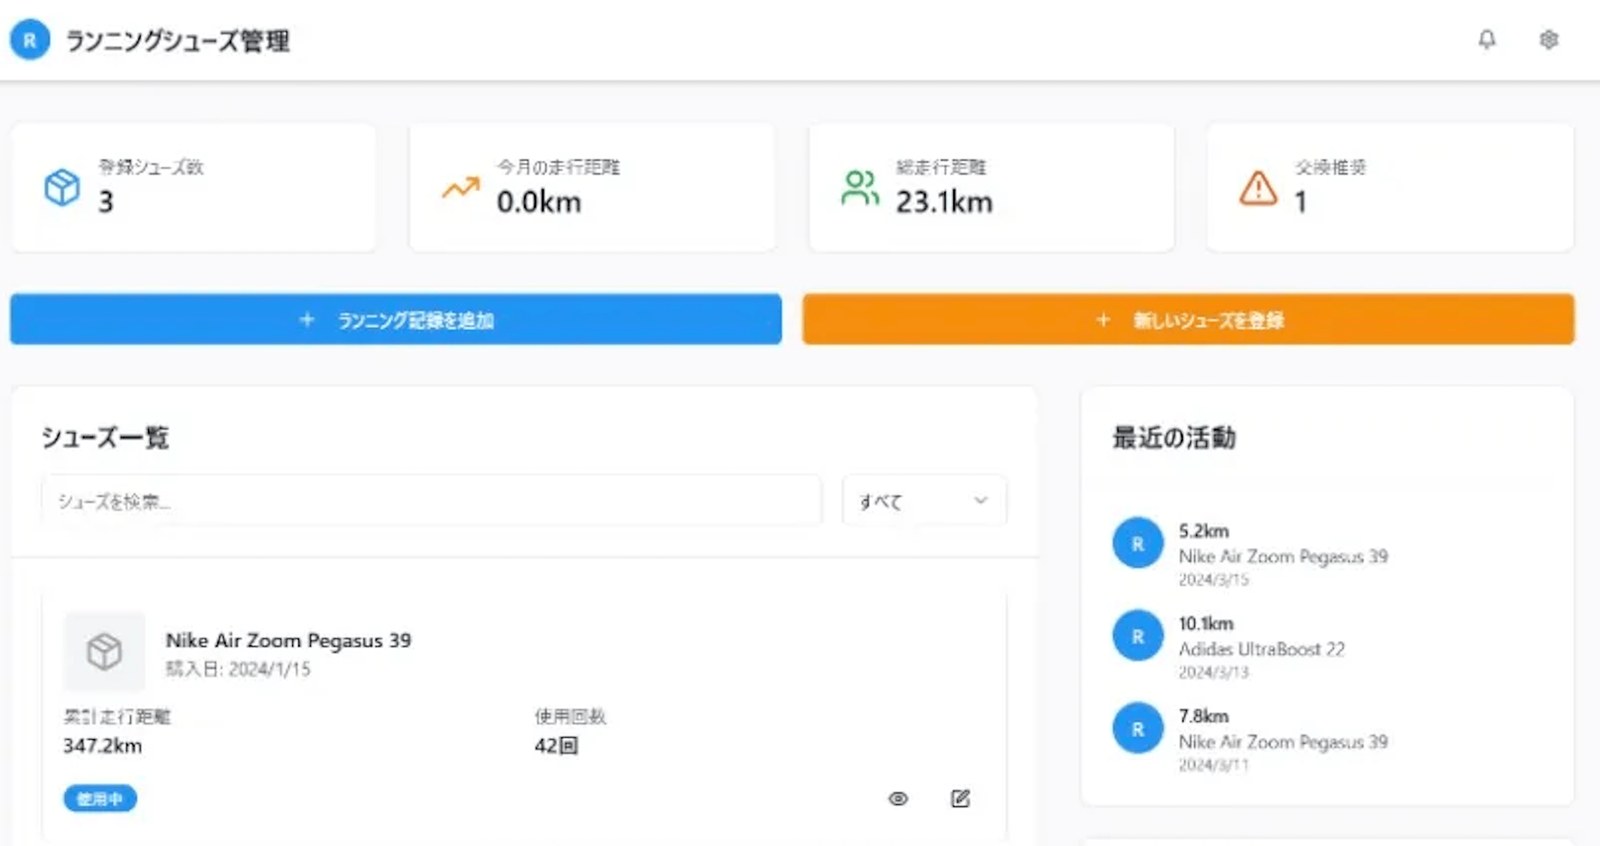Click the 23.1km total distance value

click(x=944, y=202)
